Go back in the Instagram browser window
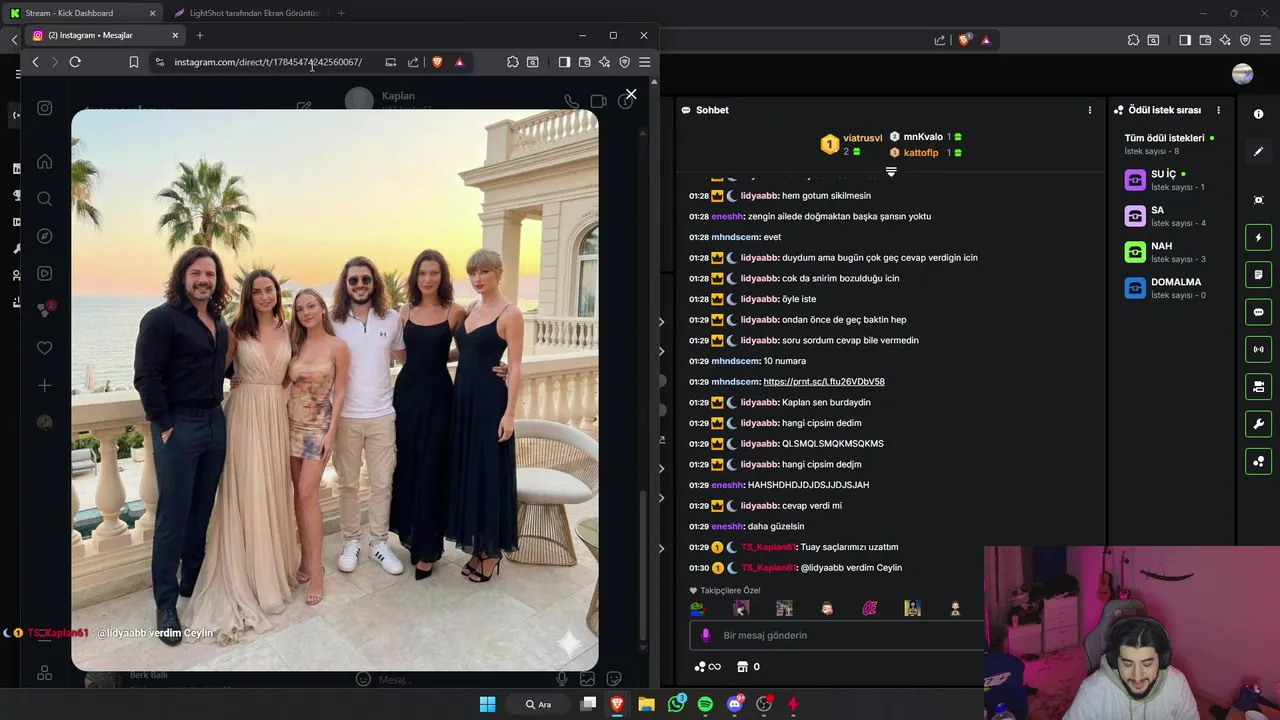 (x=35, y=62)
